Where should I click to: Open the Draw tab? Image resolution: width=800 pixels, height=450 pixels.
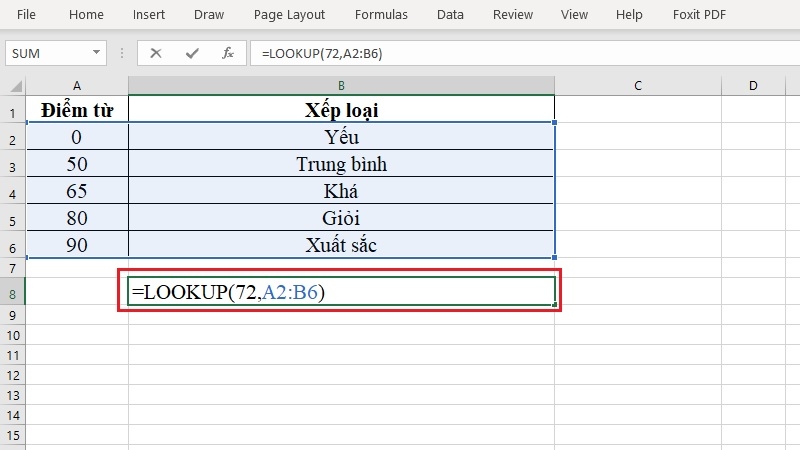pos(209,15)
